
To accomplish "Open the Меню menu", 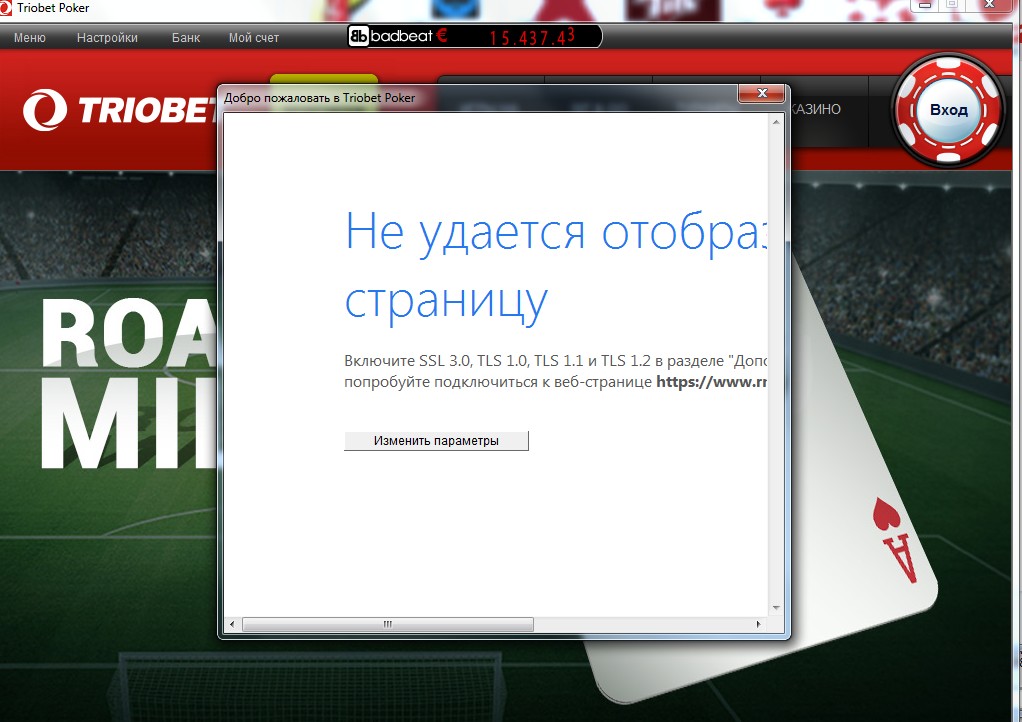I will click(x=30, y=38).
